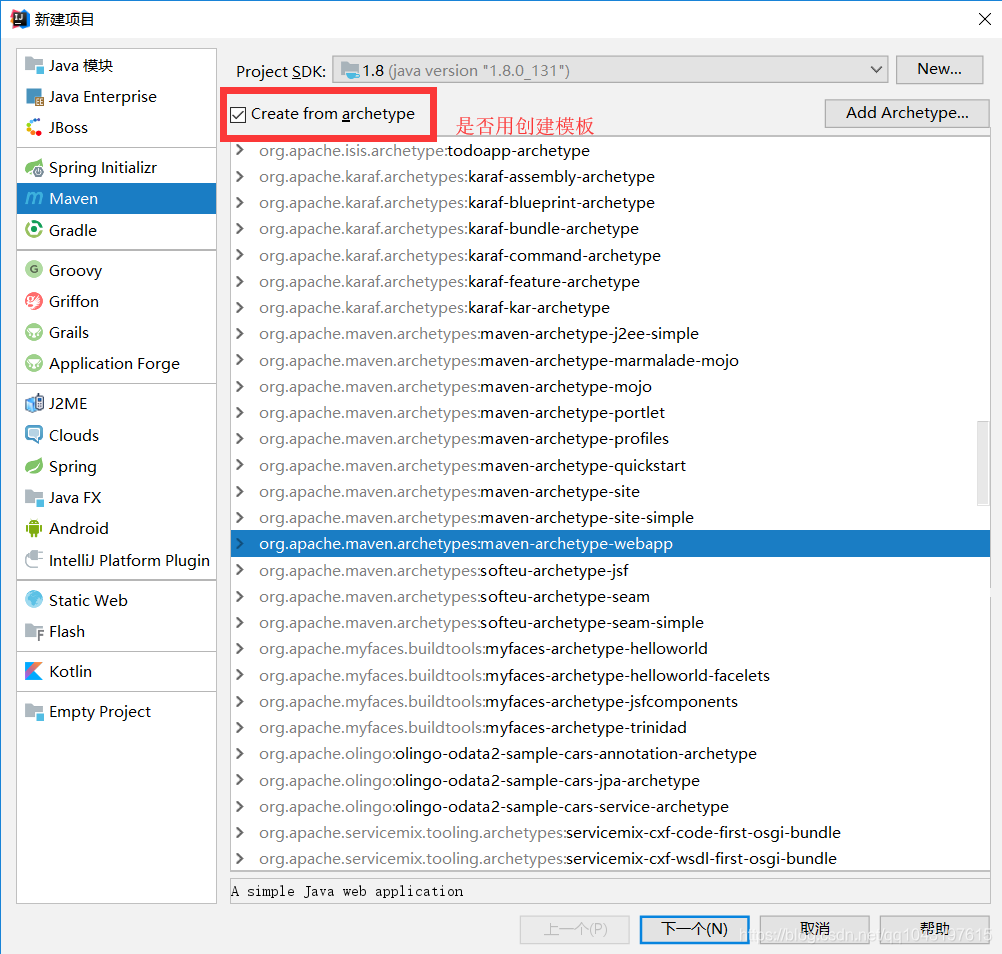Select the myfaces-archetype-trinidad row
The width and height of the screenshot is (1002, 954).
(x=610, y=728)
